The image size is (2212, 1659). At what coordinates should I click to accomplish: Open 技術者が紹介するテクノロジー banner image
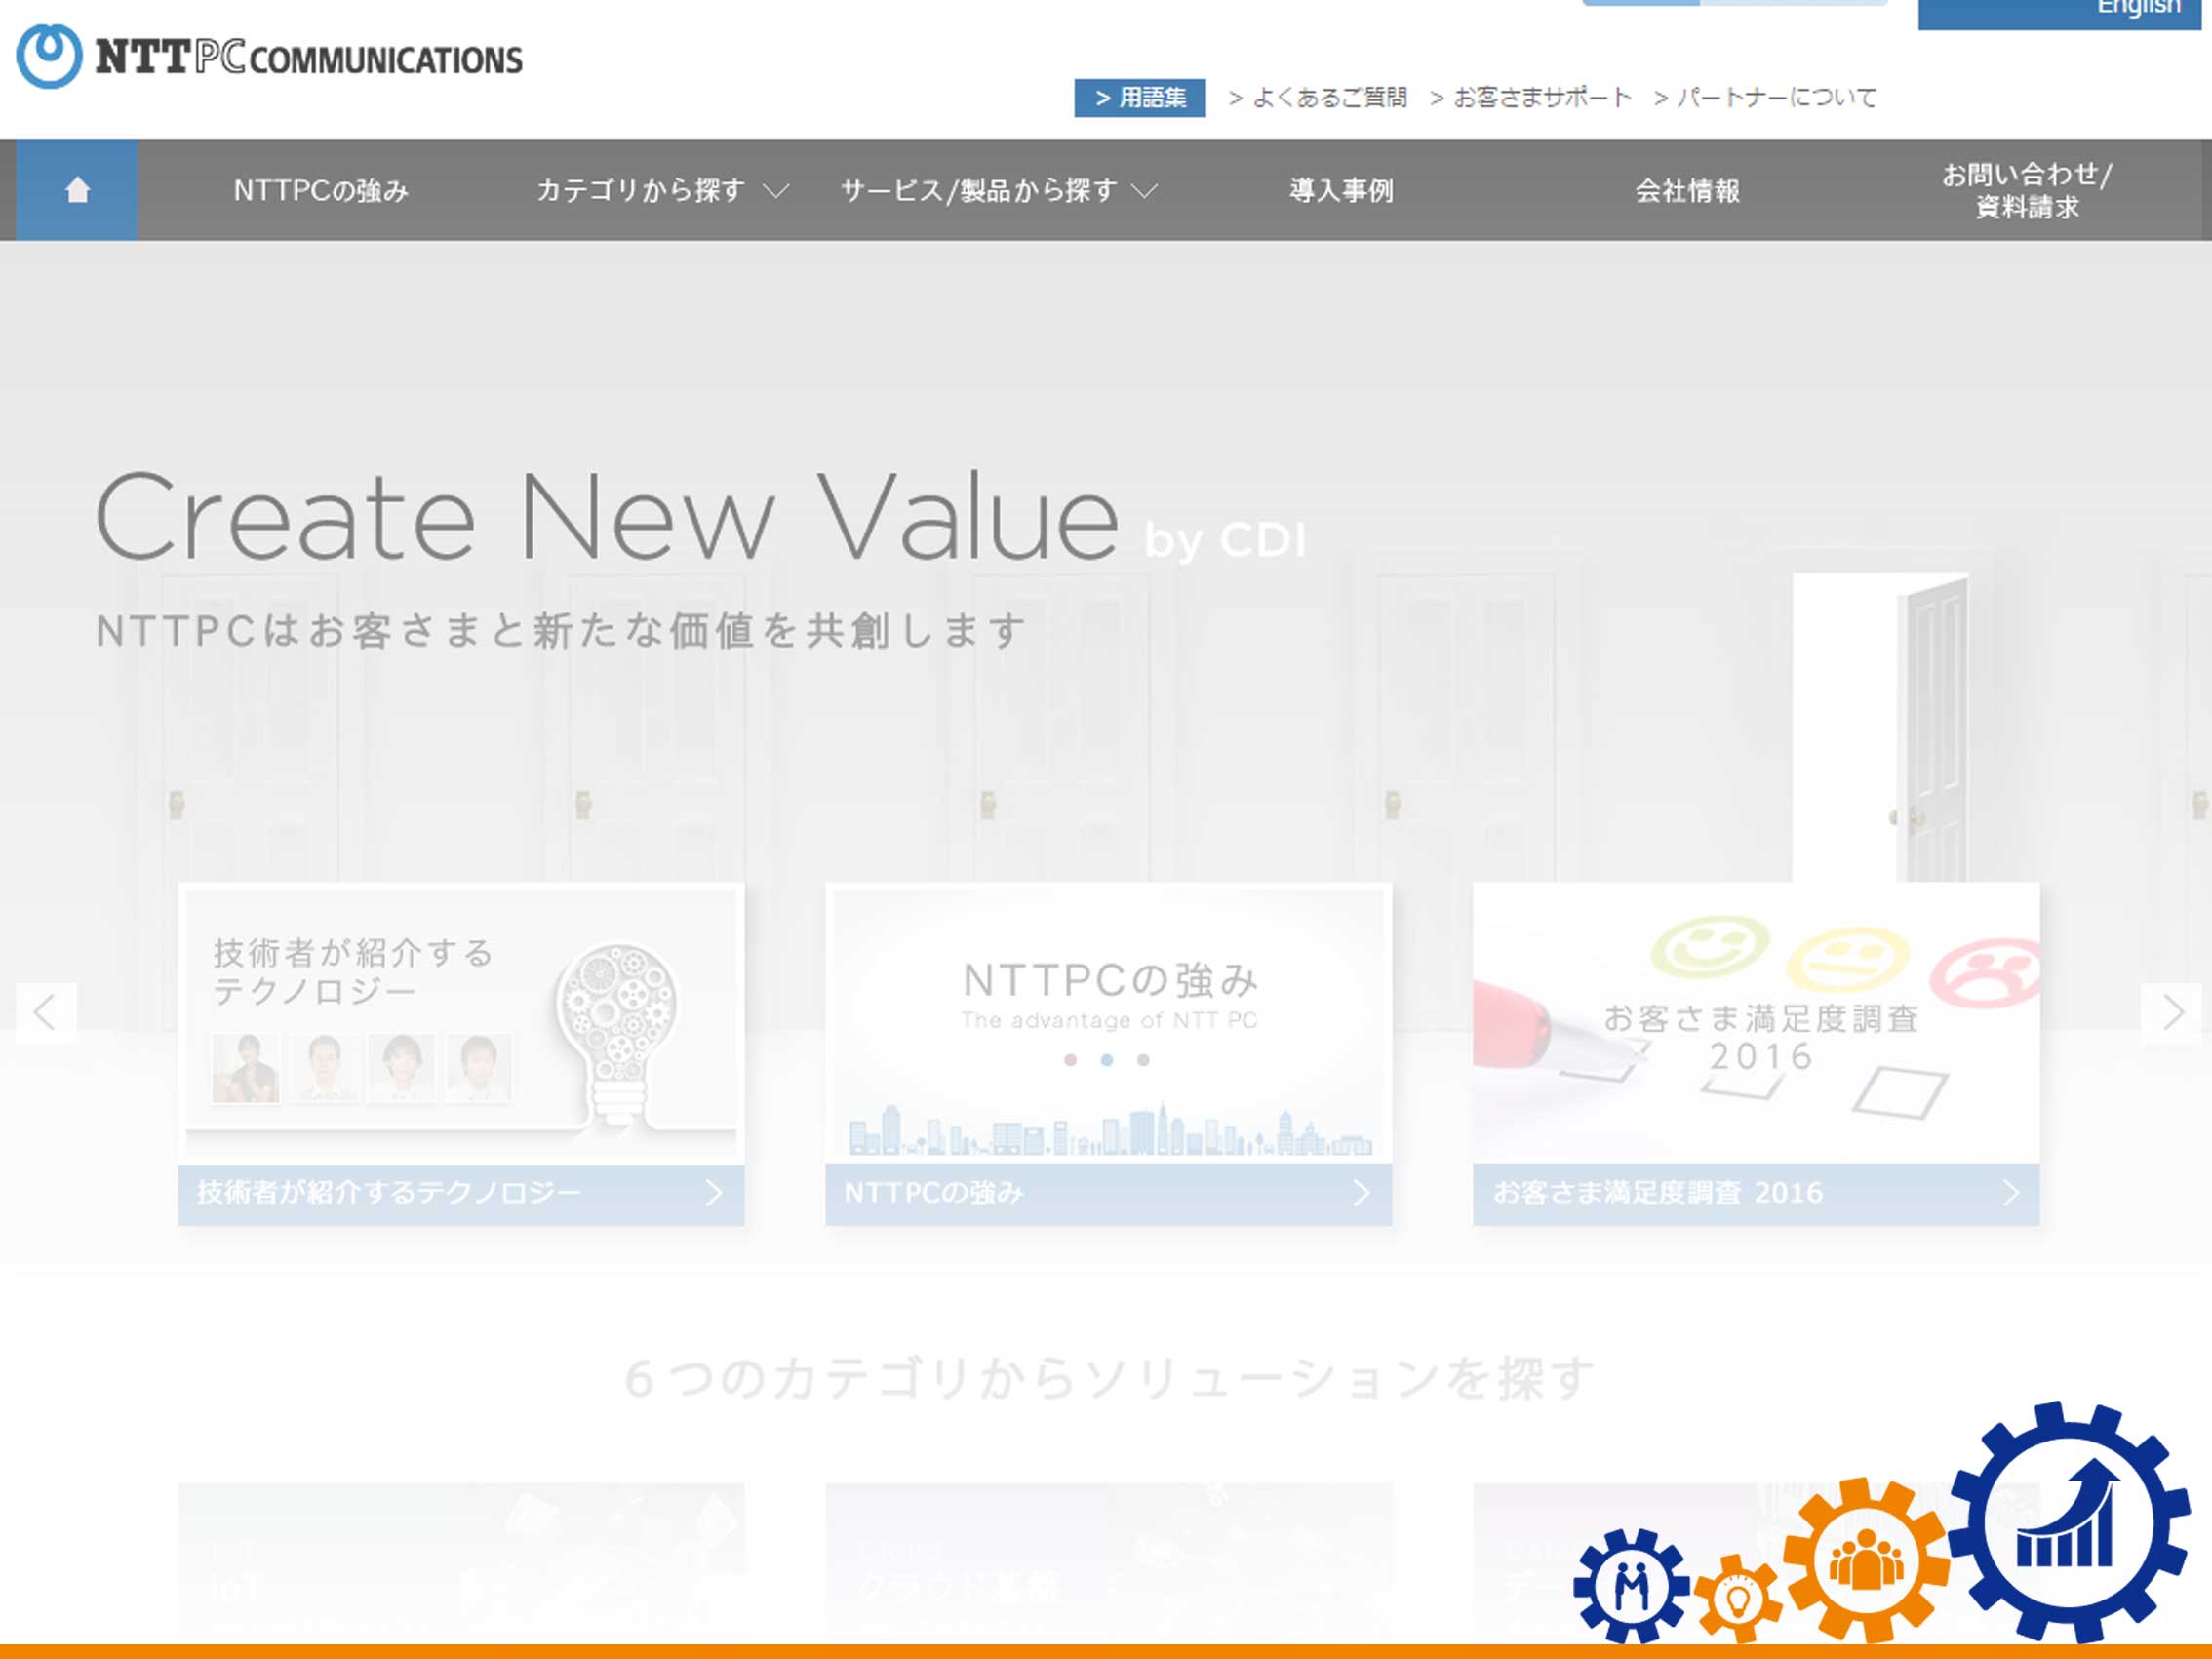[x=461, y=1023]
